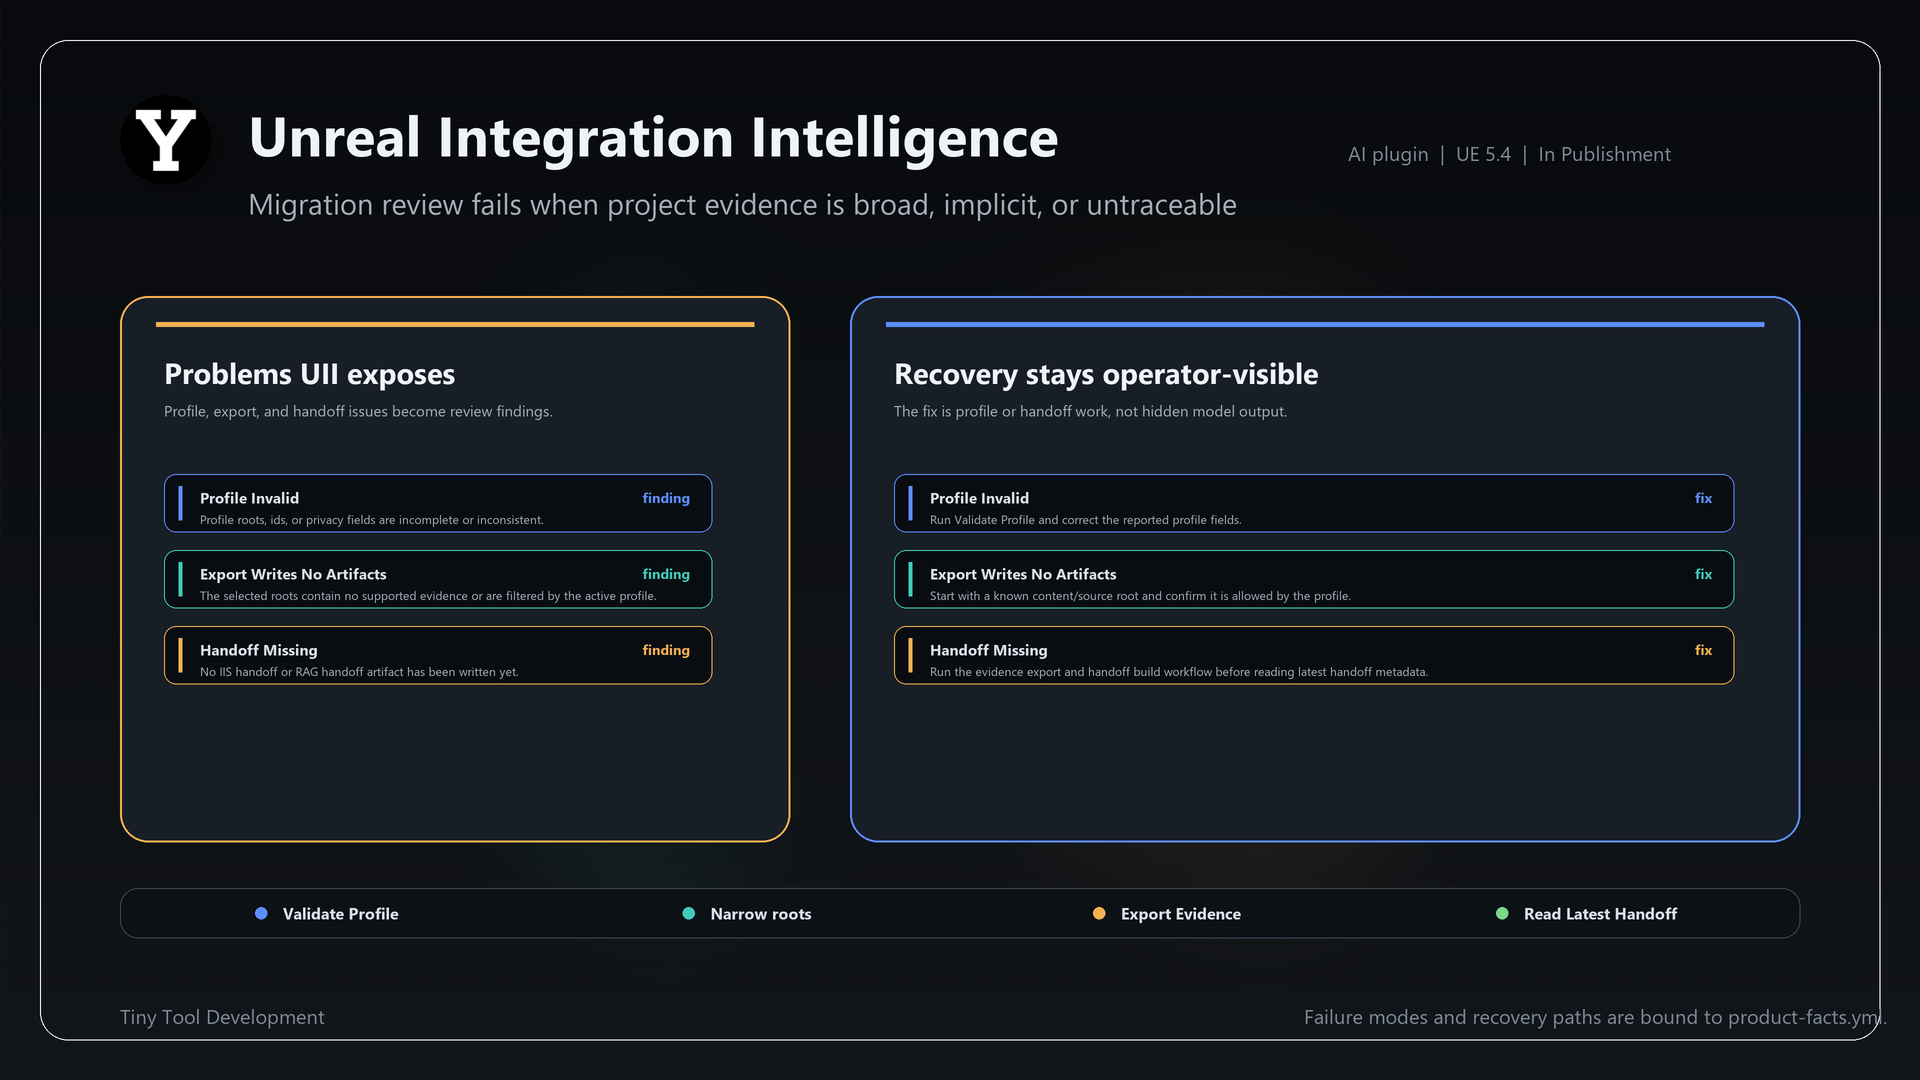Click the fix tag on Export Writes No Artifacts
Viewport: 1920px width, 1080px height.
point(1703,574)
